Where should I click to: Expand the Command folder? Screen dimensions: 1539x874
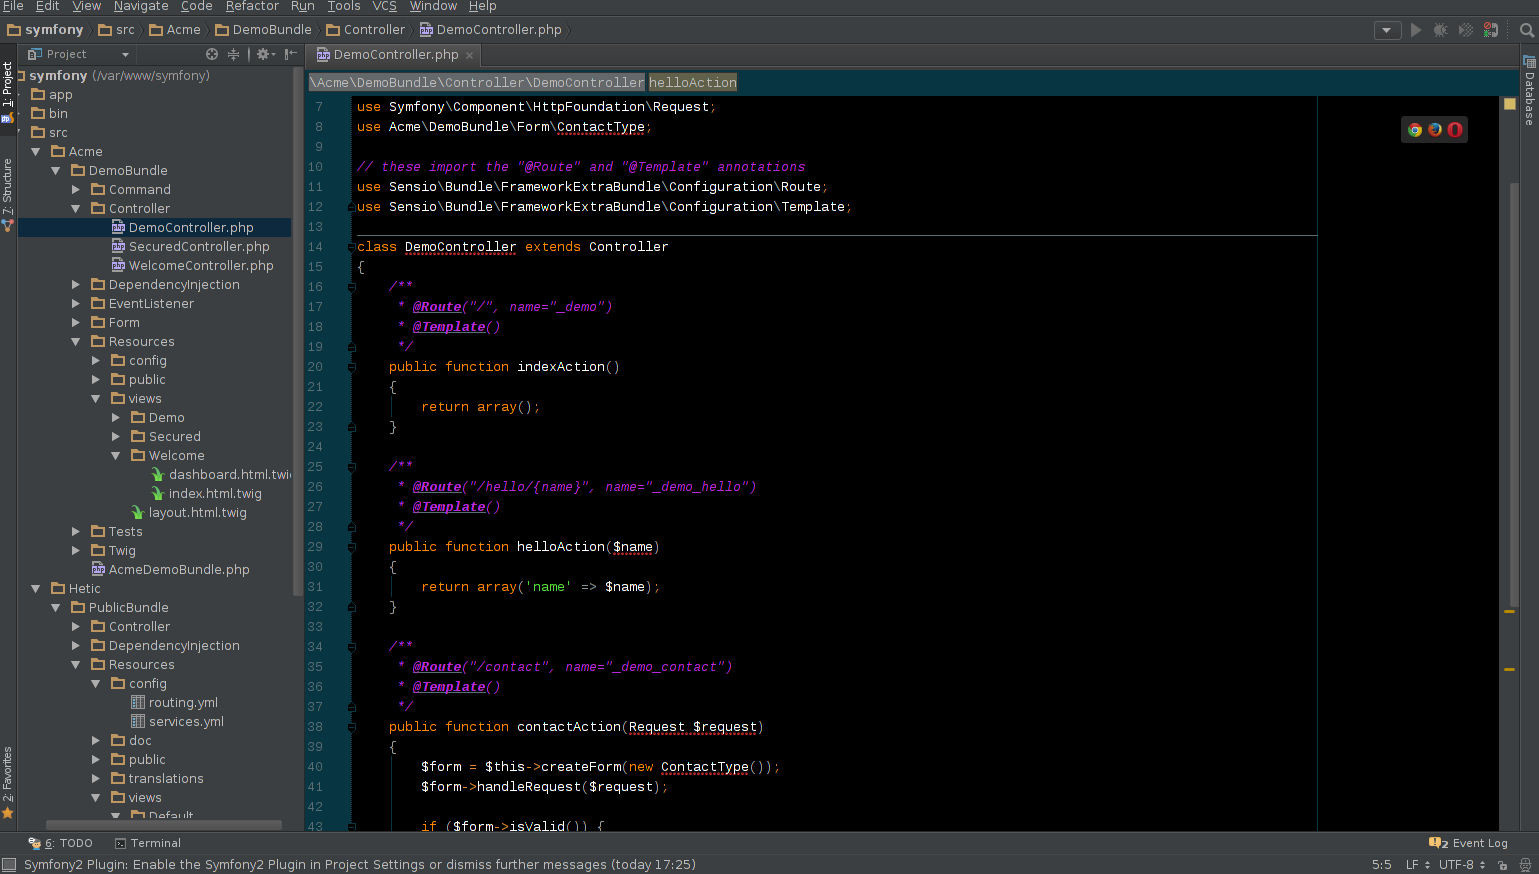click(x=76, y=190)
